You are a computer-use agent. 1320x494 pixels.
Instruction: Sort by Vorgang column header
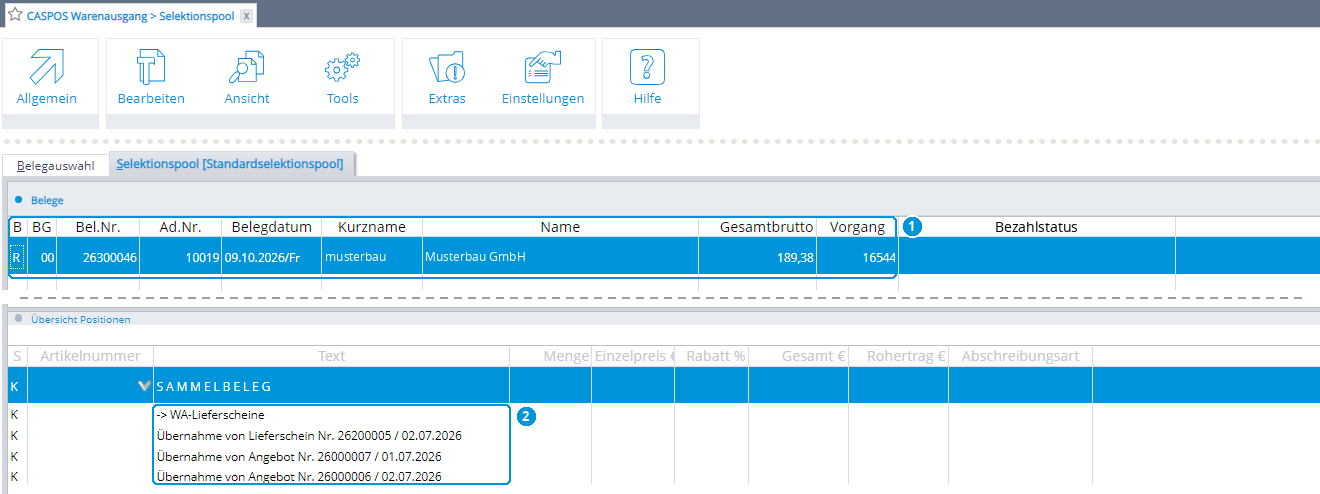pyautogui.click(x=857, y=227)
